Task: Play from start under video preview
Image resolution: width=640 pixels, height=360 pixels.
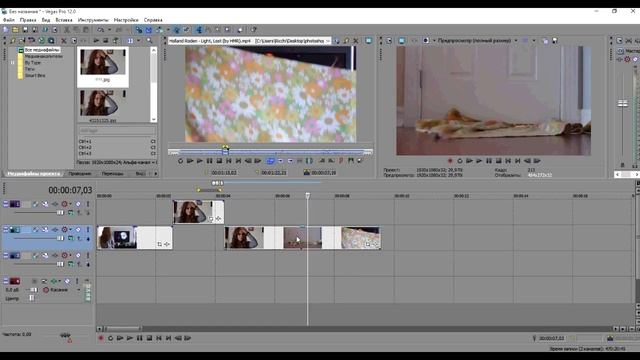Action: point(469,161)
